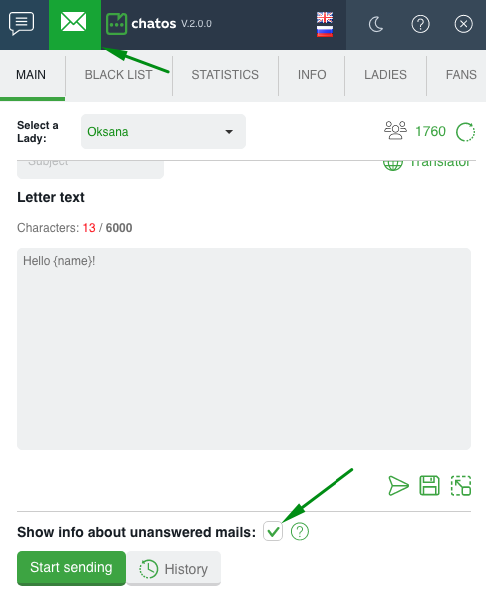Switch to the STATISTICS tab
486x592 pixels.
click(x=225, y=75)
